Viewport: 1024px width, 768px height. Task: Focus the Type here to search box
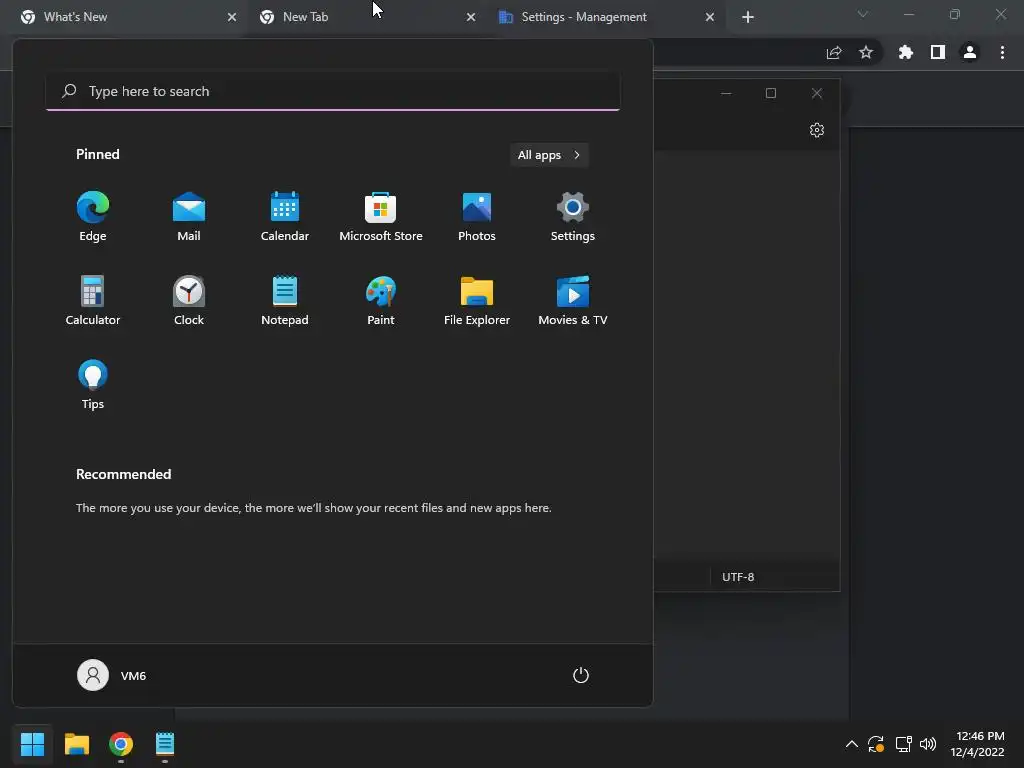point(333,91)
